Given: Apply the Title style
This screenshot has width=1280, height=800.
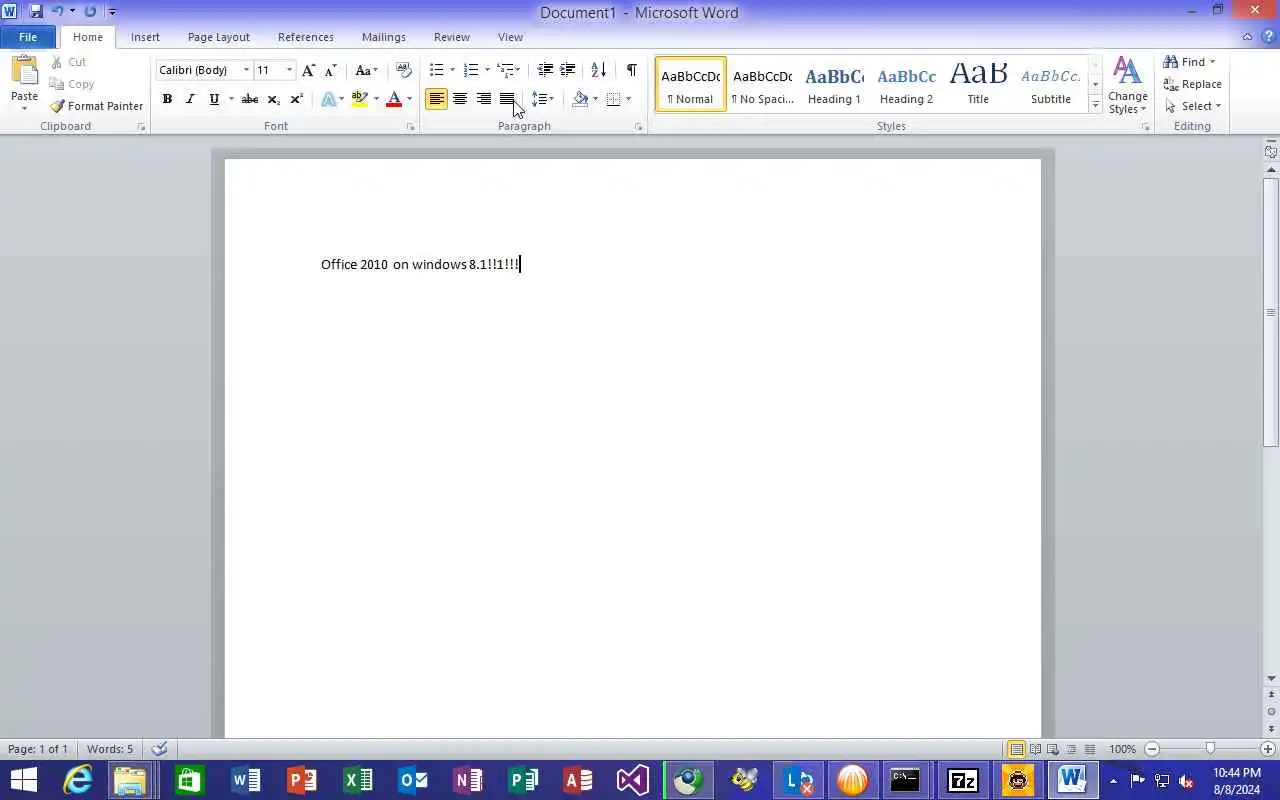Looking at the screenshot, I should [978, 84].
